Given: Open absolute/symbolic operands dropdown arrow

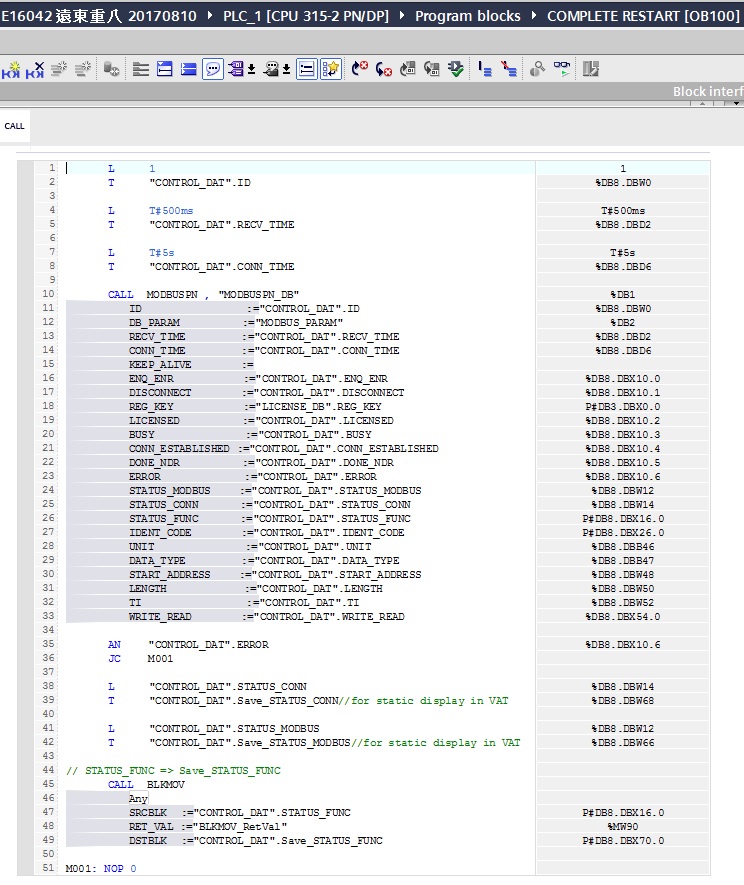Looking at the screenshot, I should tap(250, 70).
